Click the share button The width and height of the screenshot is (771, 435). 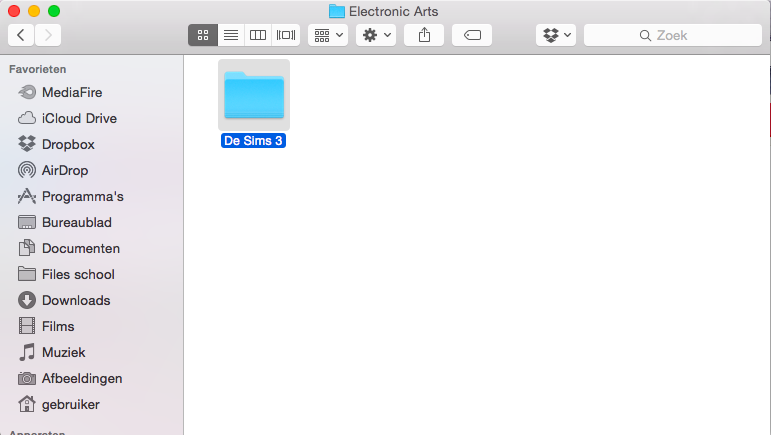tap(424, 35)
